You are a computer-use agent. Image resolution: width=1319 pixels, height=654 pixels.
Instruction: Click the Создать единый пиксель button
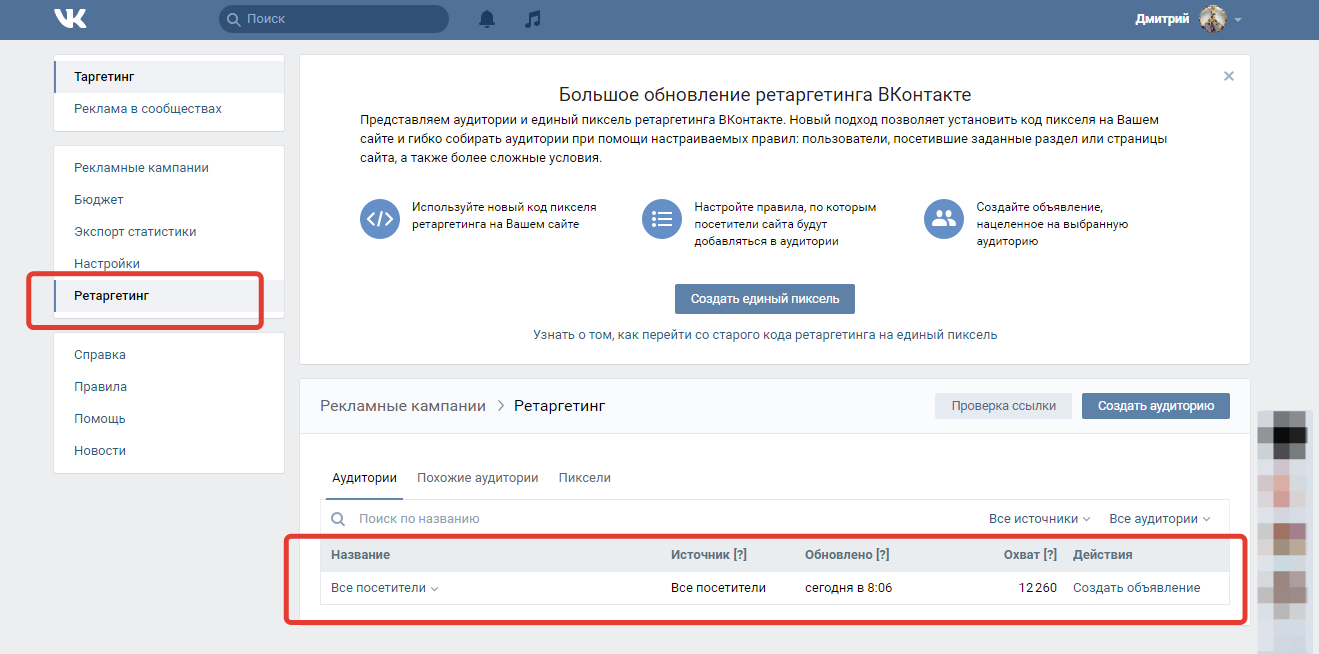pos(765,299)
